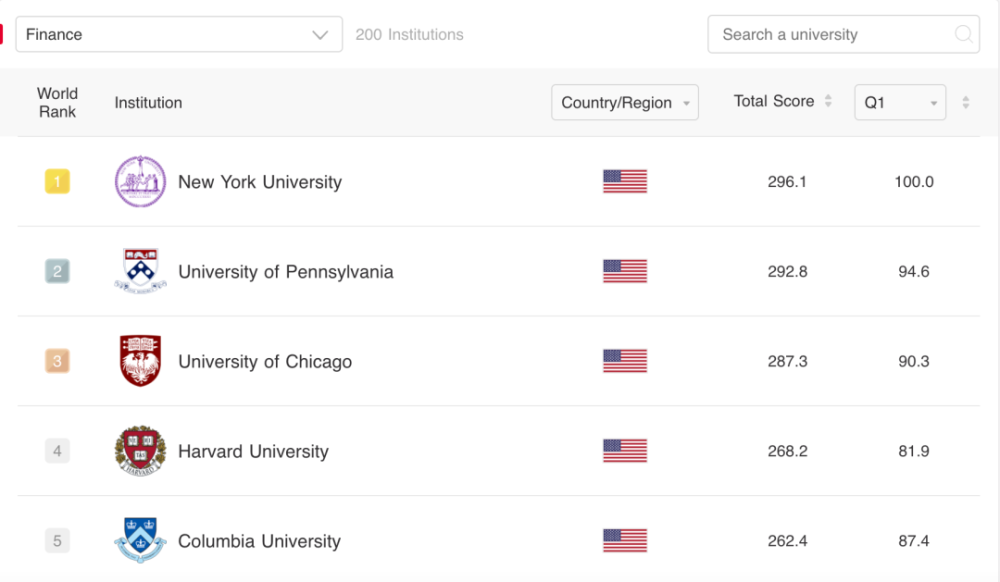1000x582 pixels.
Task: Sort by Total Score column
Action: [x=827, y=102]
